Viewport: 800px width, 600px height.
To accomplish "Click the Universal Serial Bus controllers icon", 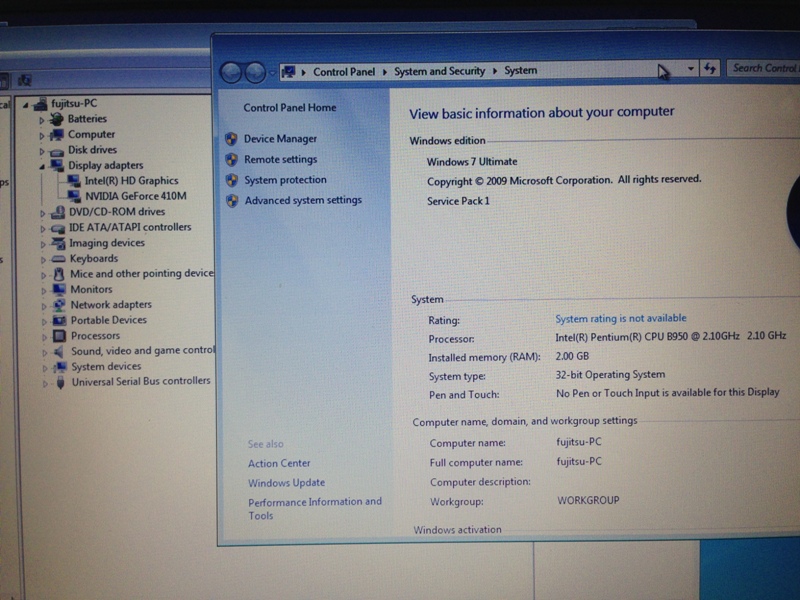I will 61,382.
